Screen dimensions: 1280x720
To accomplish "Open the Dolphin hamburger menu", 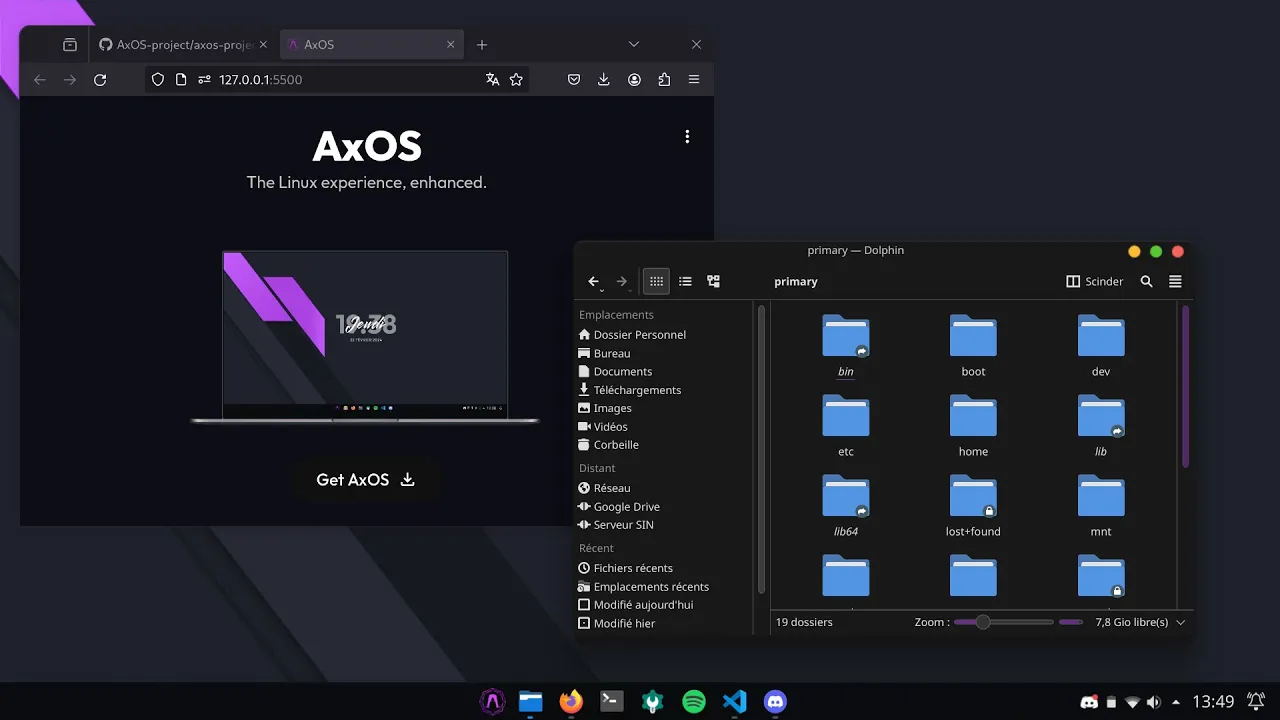I will (x=1175, y=282).
